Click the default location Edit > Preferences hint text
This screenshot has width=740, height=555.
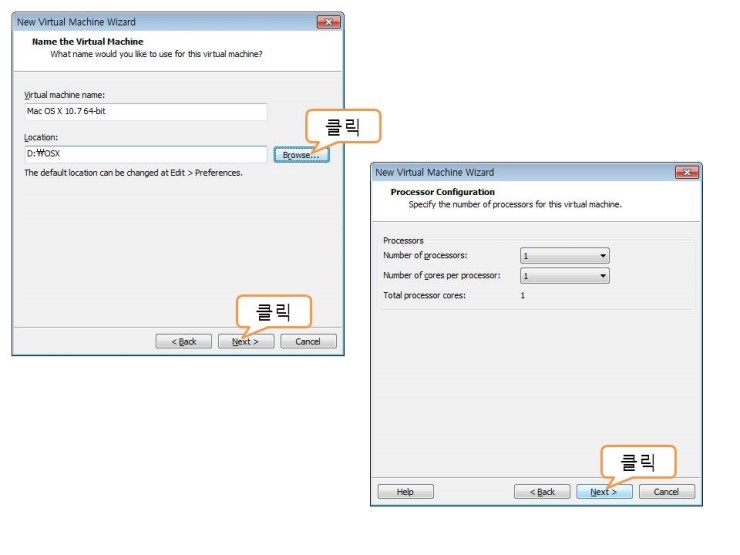(x=133, y=173)
